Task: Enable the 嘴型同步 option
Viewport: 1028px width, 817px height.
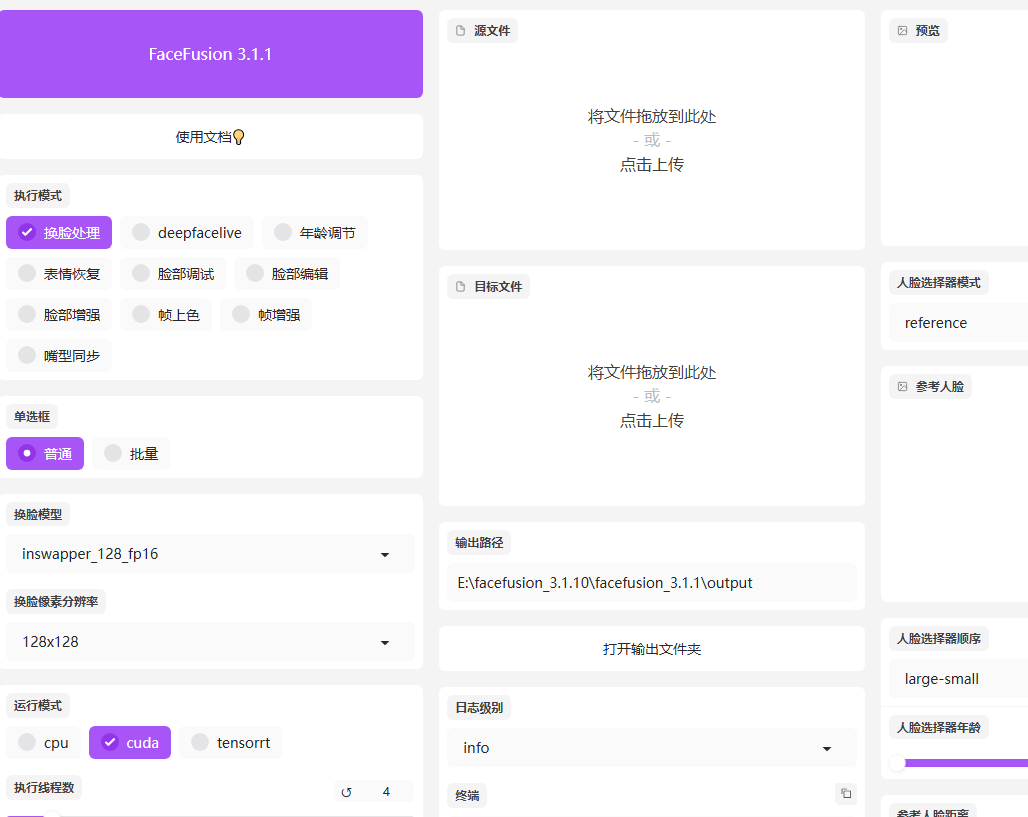Action: coord(59,355)
